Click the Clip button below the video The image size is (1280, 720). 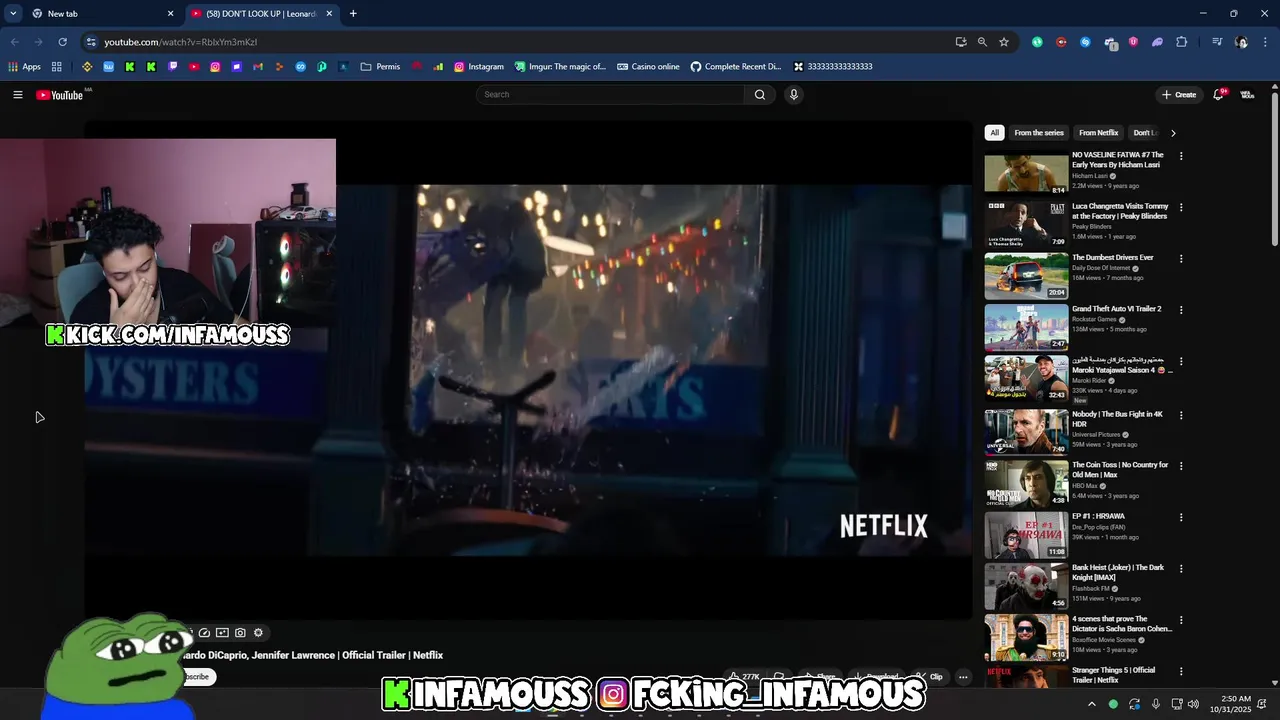930,677
